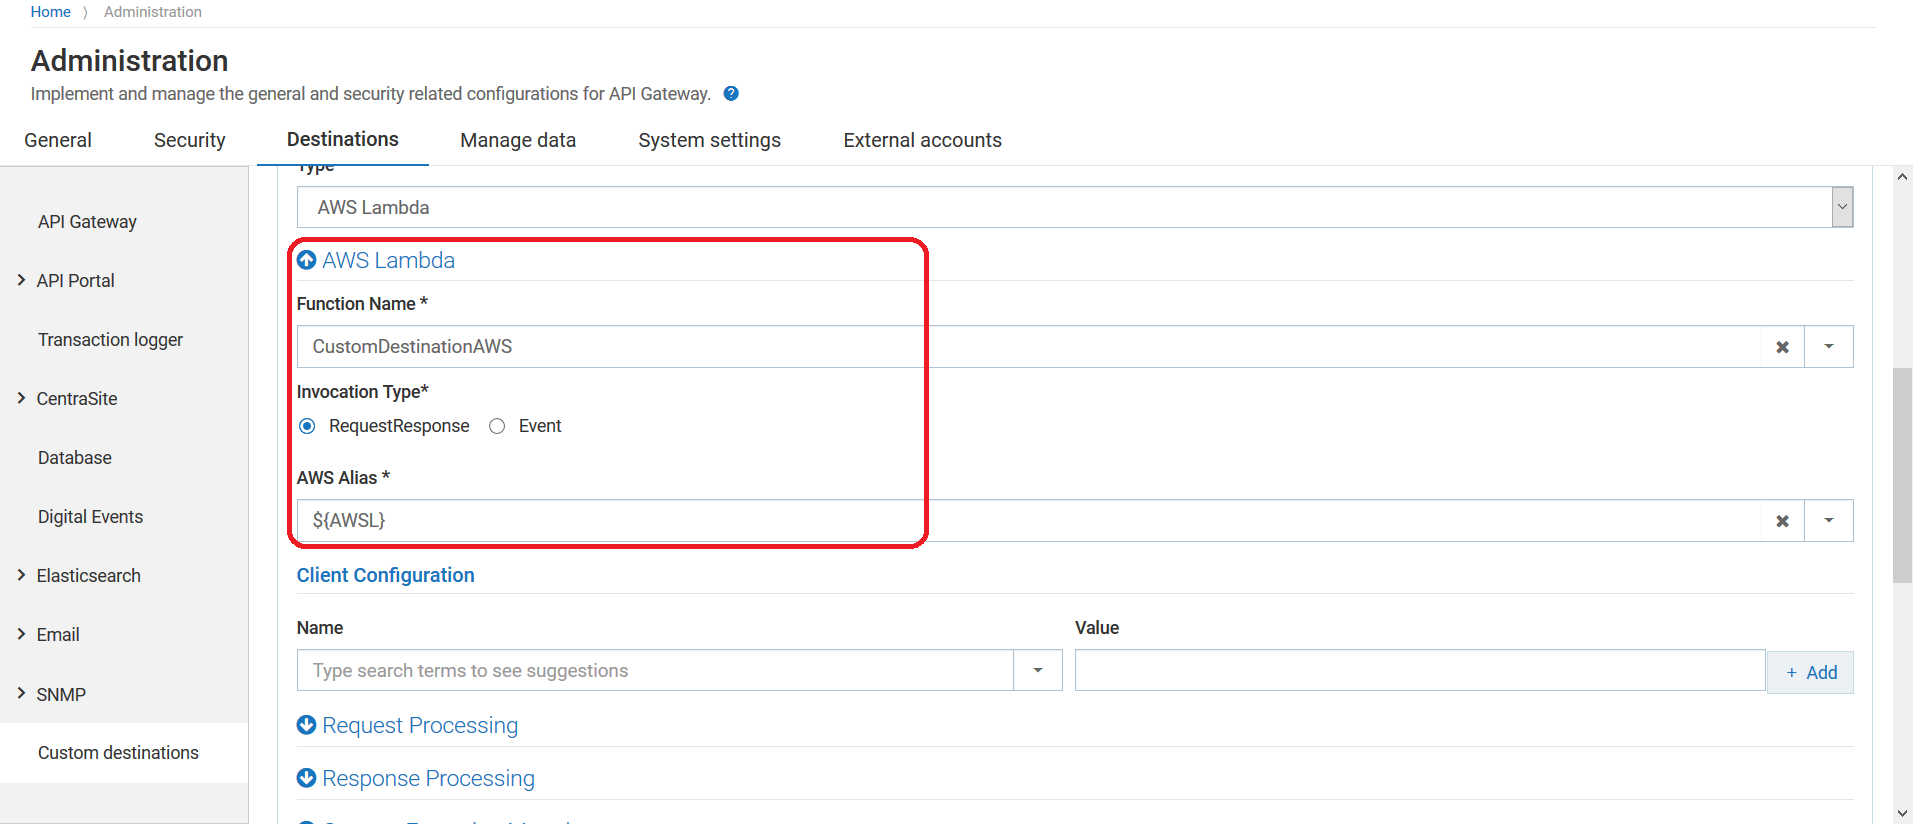
Task: Collapse the AWS Lambda section arrow icon
Action: pyautogui.click(x=307, y=260)
